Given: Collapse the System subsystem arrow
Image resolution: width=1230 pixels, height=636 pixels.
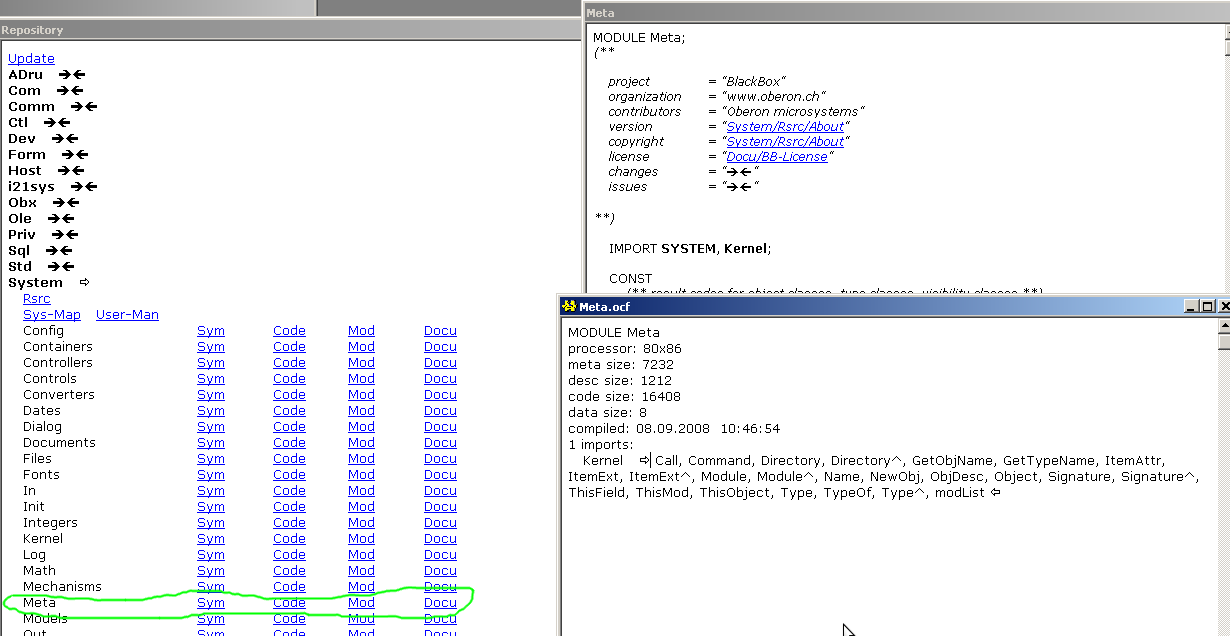Looking at the screenshot, I should click(x=85, y=283).
